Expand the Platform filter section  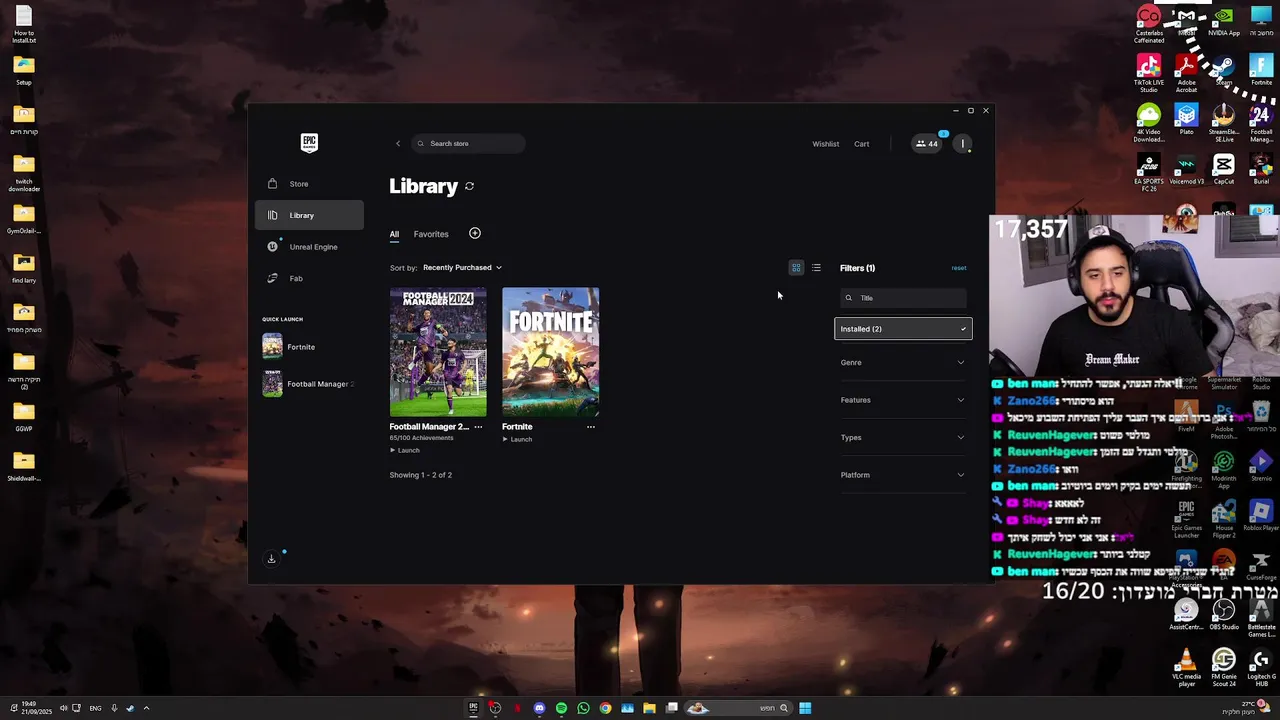point(903,475)
